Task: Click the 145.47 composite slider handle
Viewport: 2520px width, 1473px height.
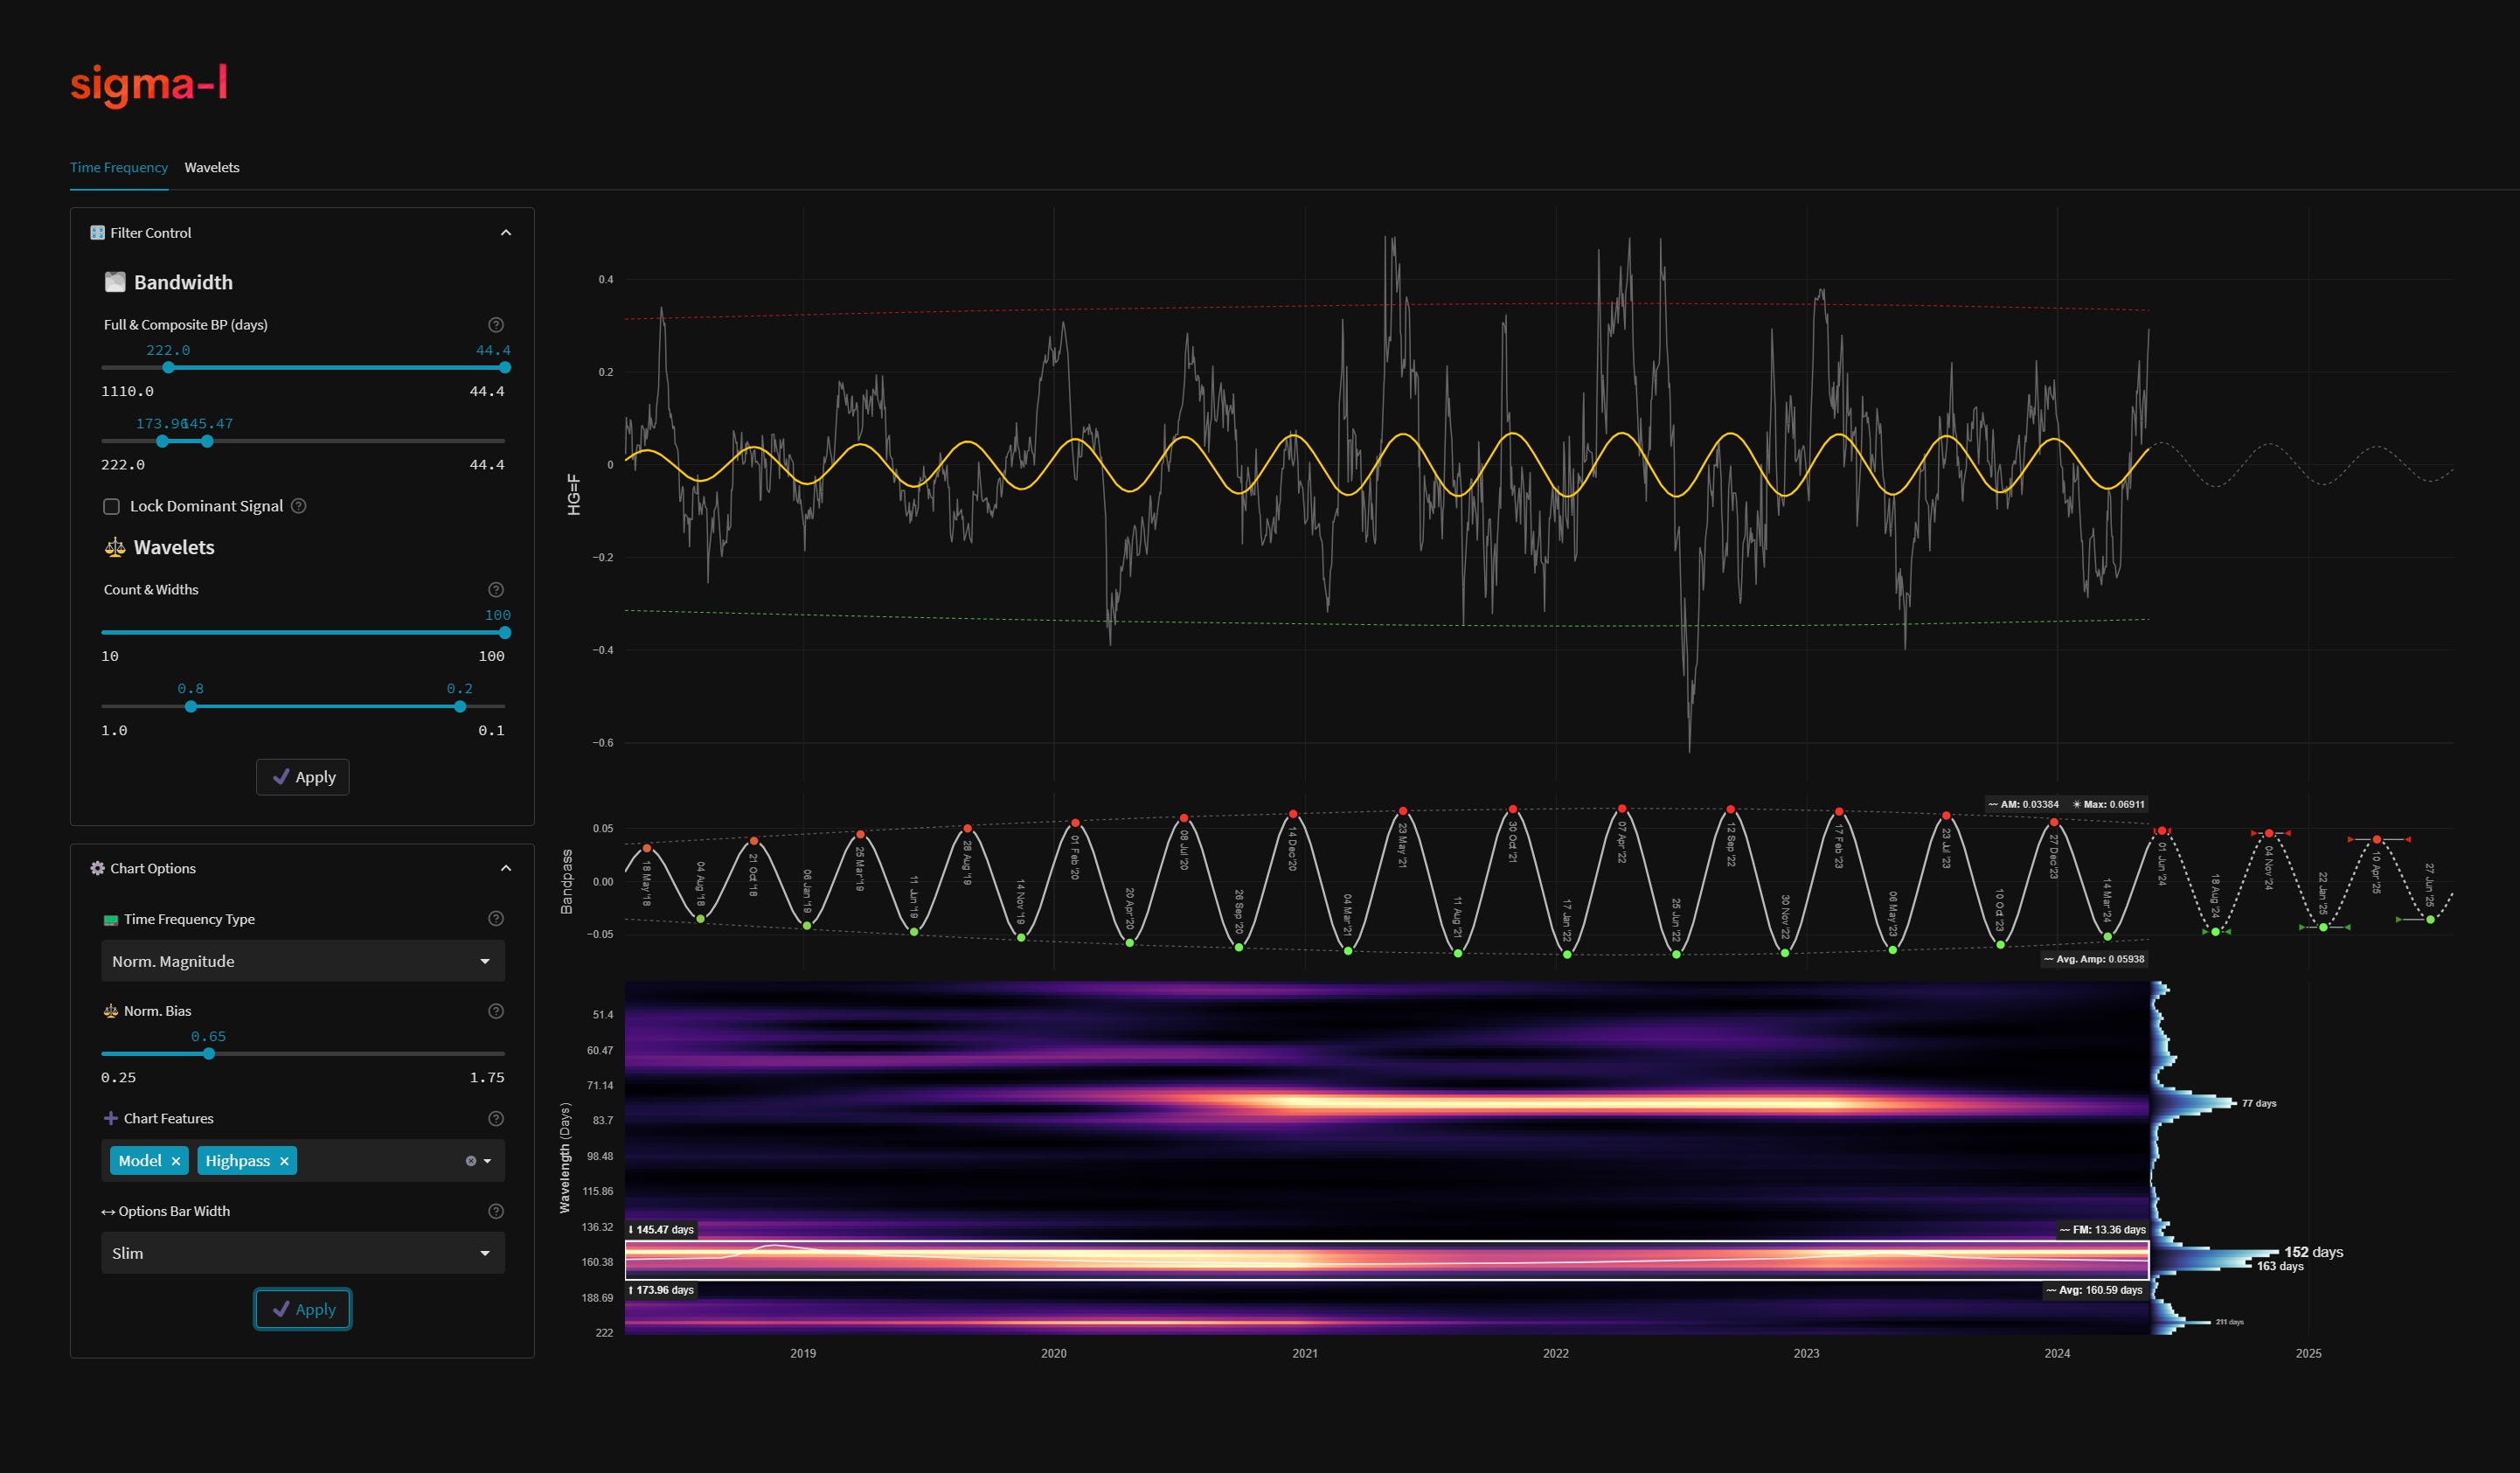Action: point(207,441)
